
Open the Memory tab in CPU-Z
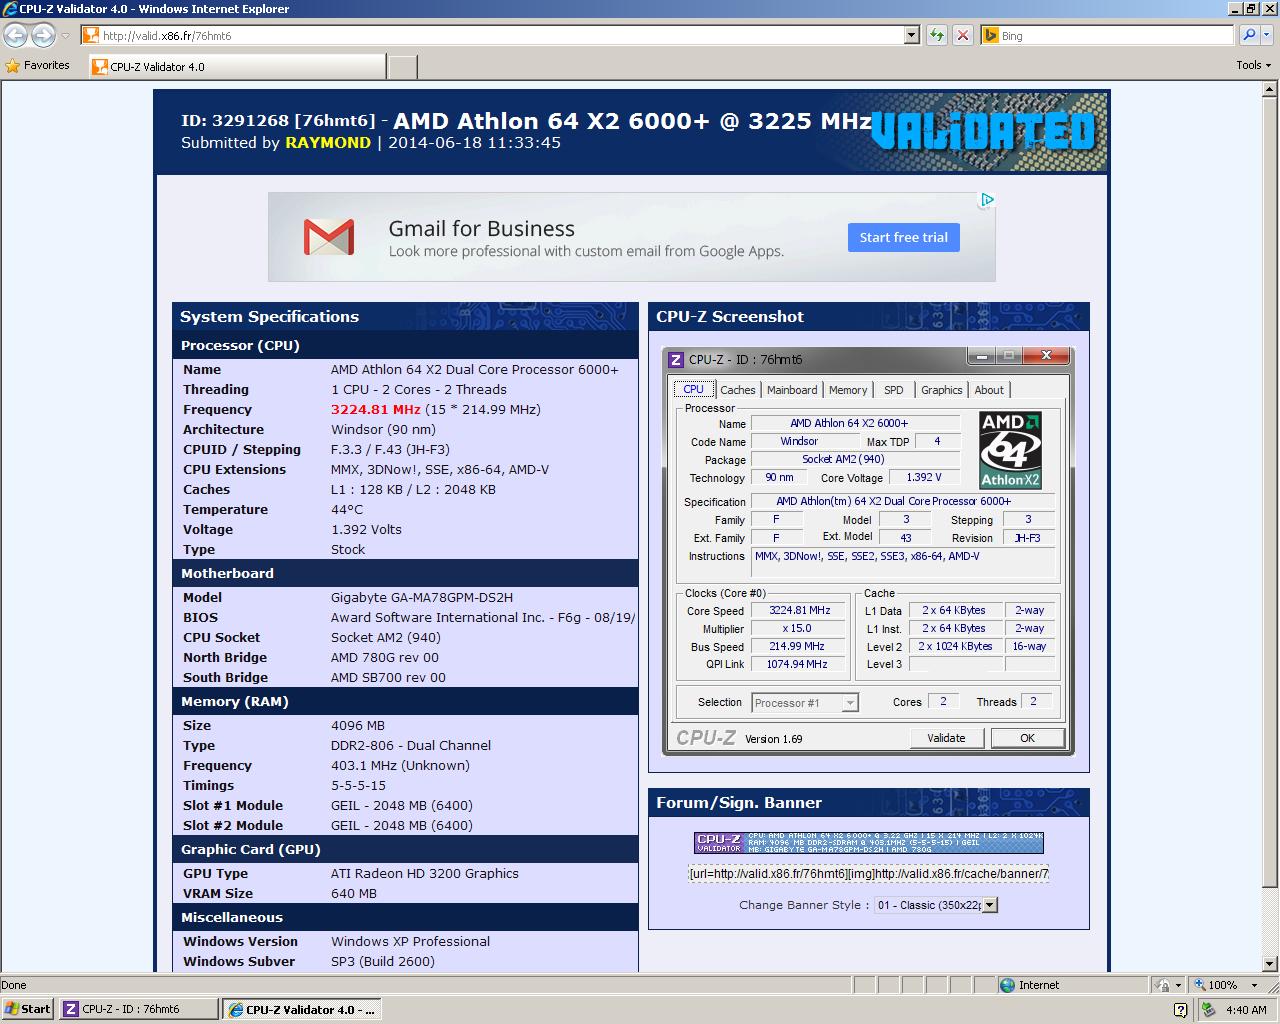pos(848,390)
